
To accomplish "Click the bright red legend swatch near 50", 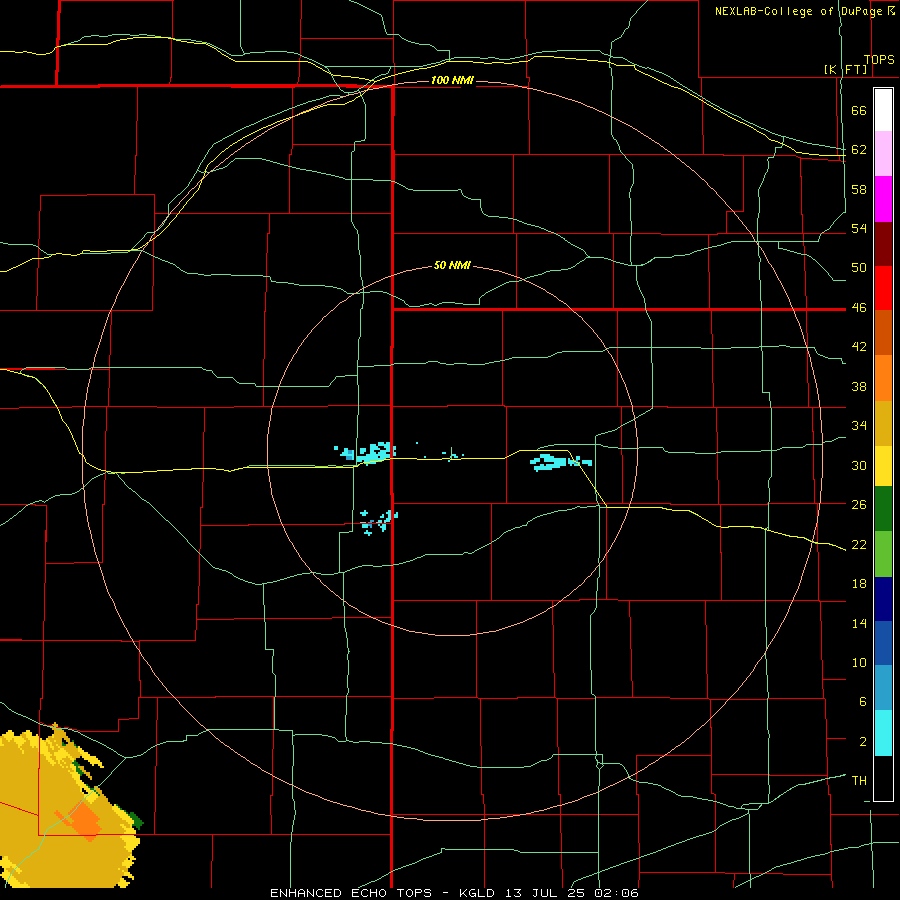I will pyautogui.click(x=883, y=288).
